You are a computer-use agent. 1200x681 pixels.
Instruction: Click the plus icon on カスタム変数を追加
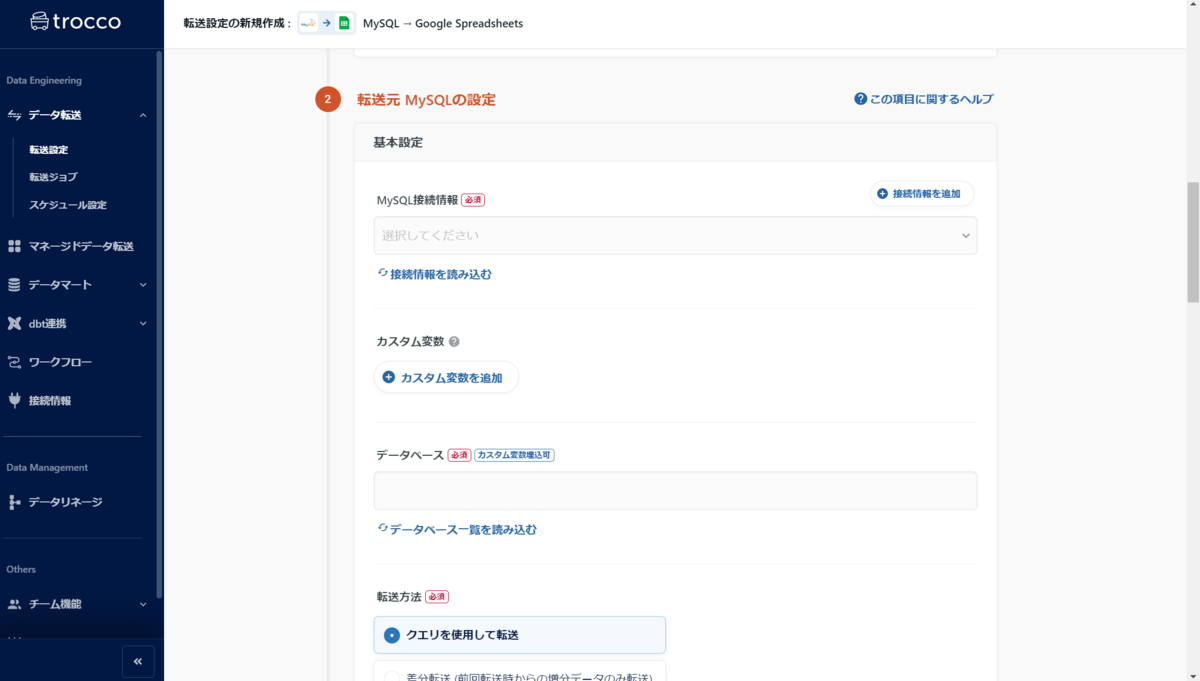pos(389,378)
